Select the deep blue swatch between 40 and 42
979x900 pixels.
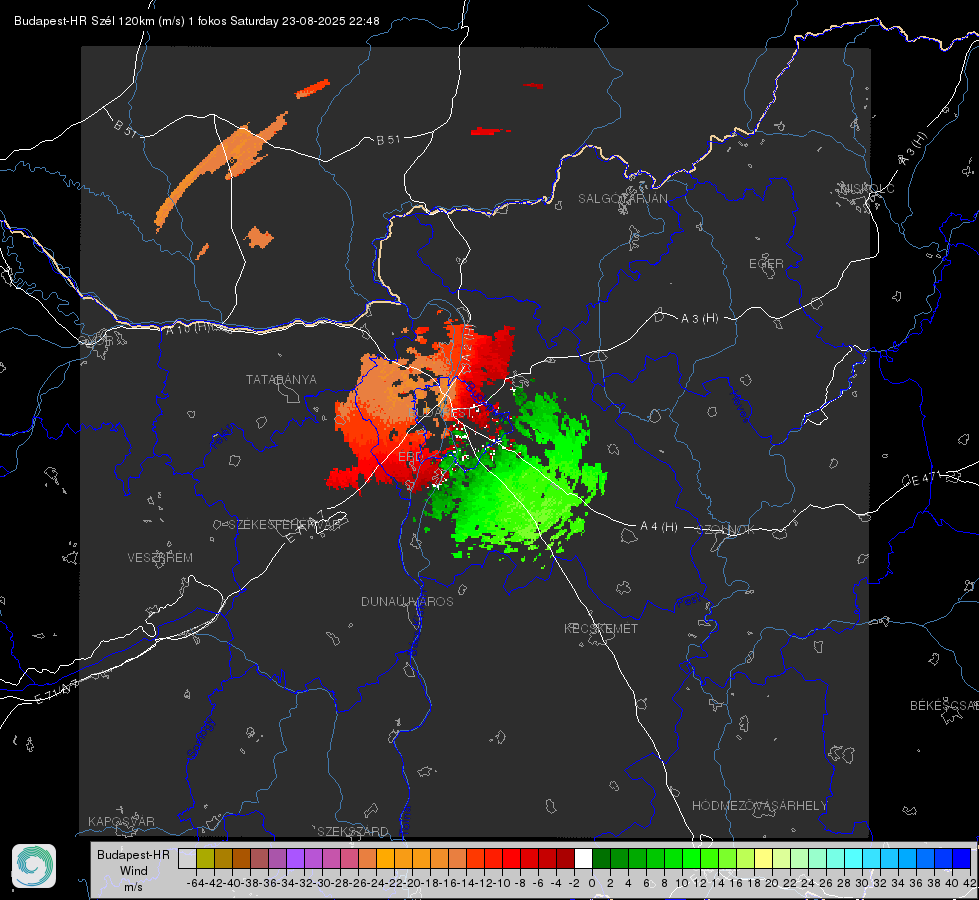[961, 858]
